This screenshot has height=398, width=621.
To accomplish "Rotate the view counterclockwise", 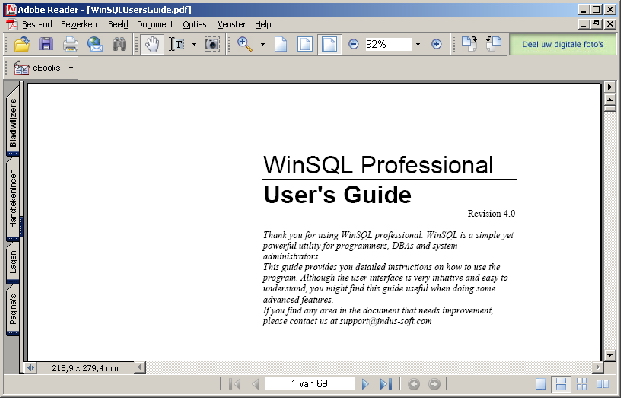I will 493,44.
